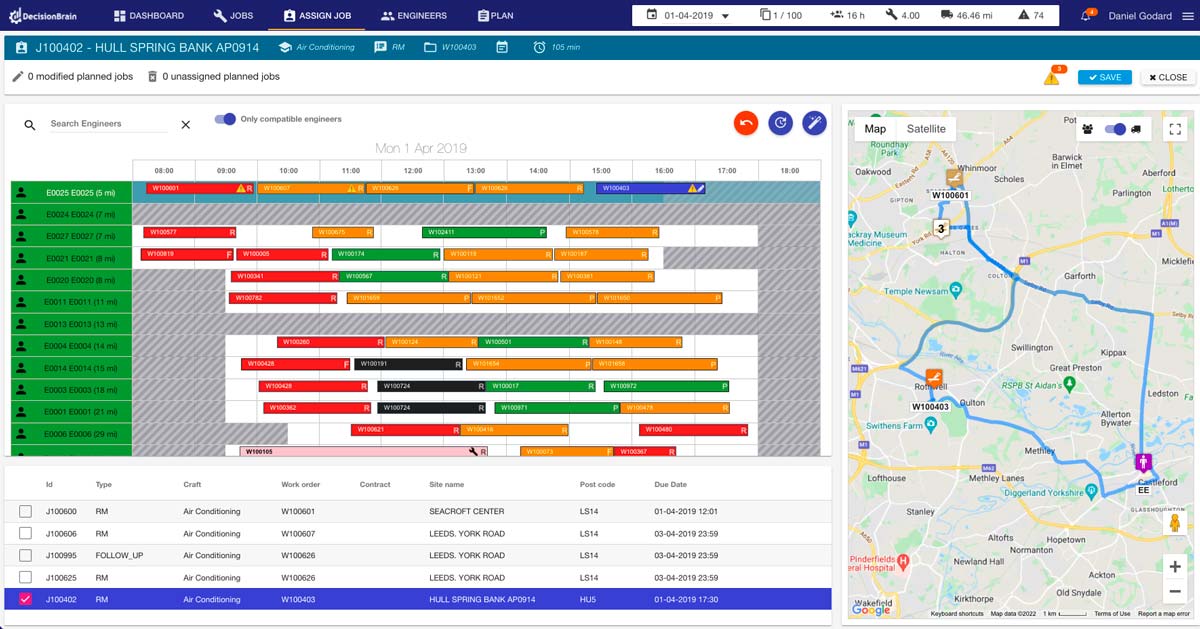Click FOLLOW_UP type cell
The width and height of the screenshot is (1200, 629).
pyautogui.click(x=119, y=556)
